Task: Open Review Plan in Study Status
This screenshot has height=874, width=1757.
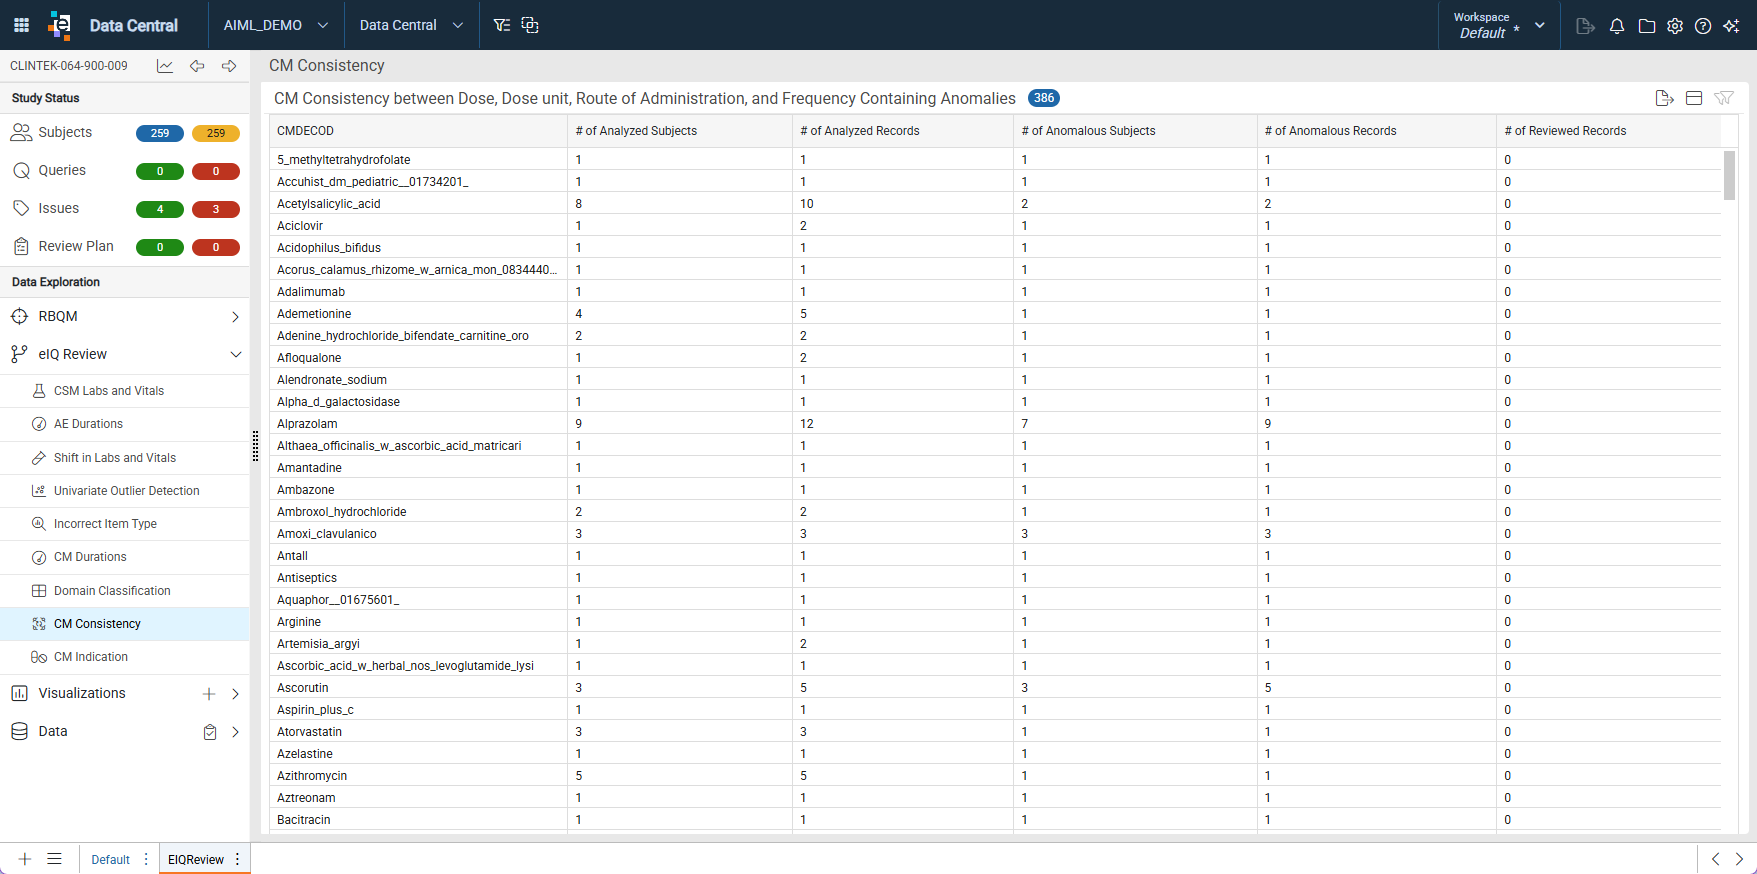Action: point(76,247)
